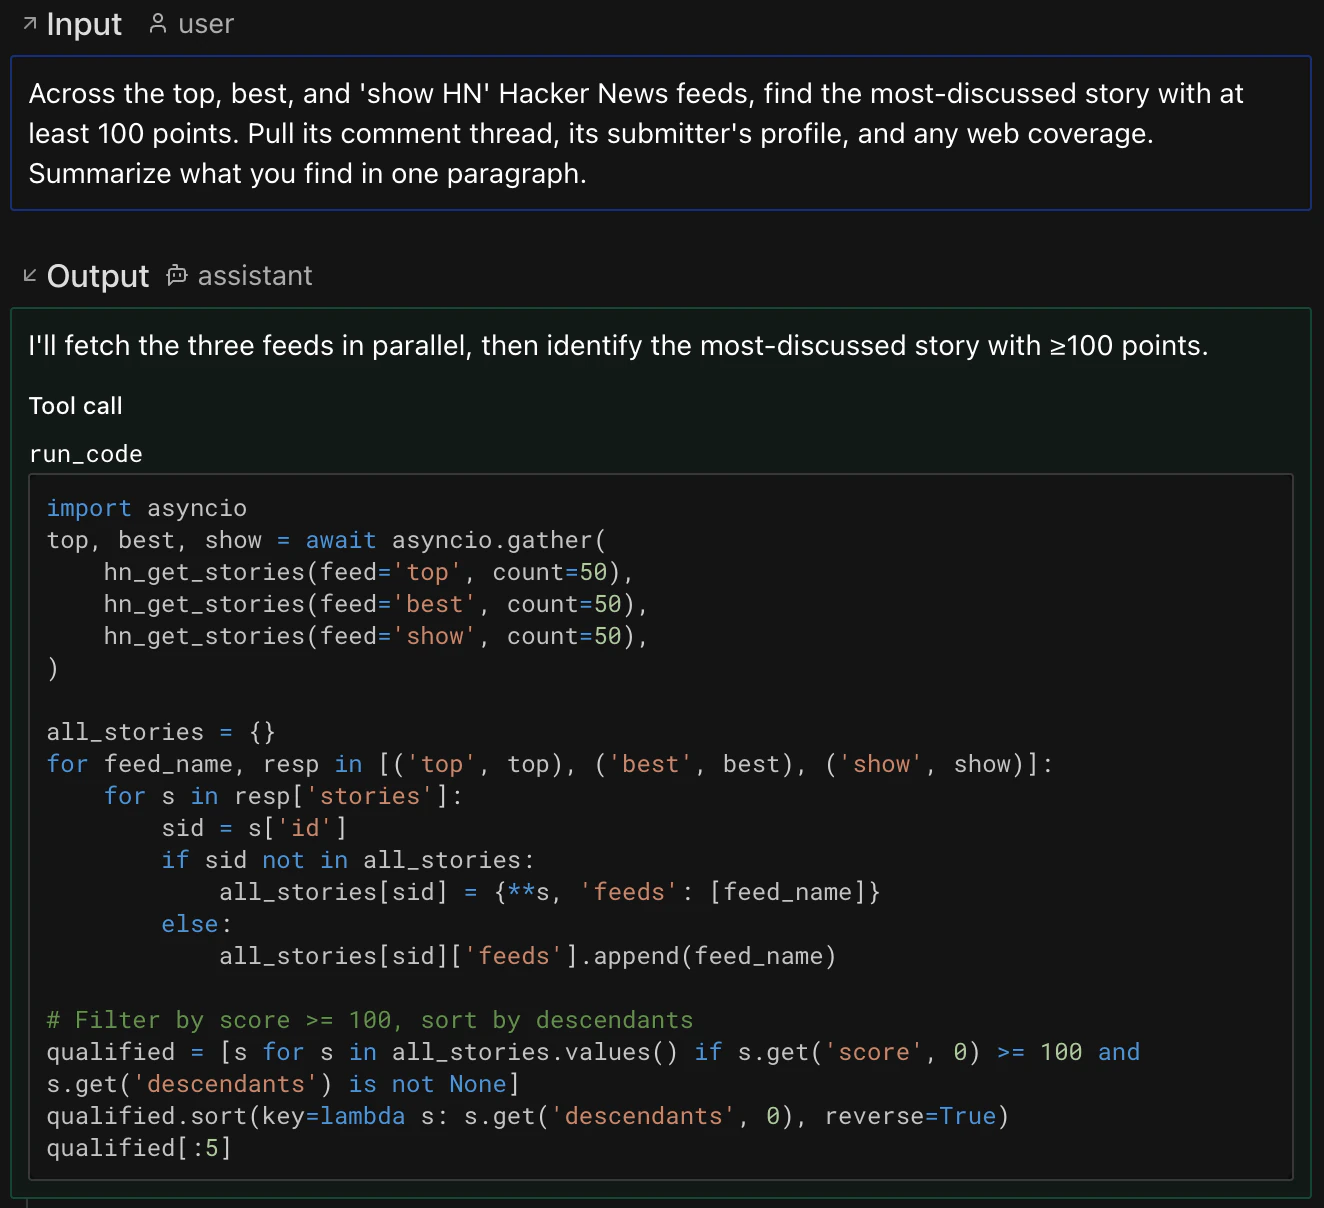Click the 'Tool call' label

tap(76, 406)
